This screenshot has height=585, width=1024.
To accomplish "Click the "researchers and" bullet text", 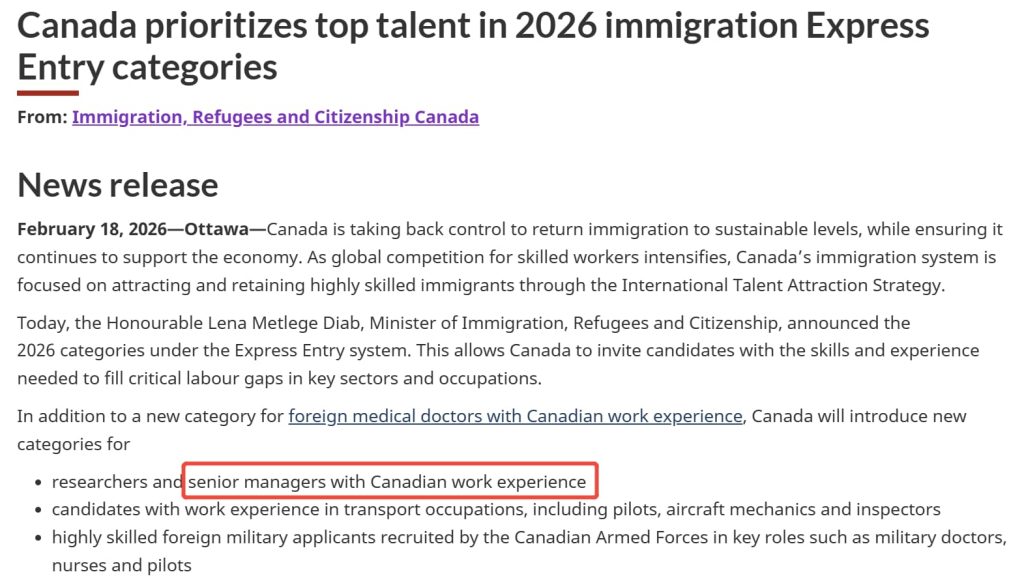I will click(118, 482).
